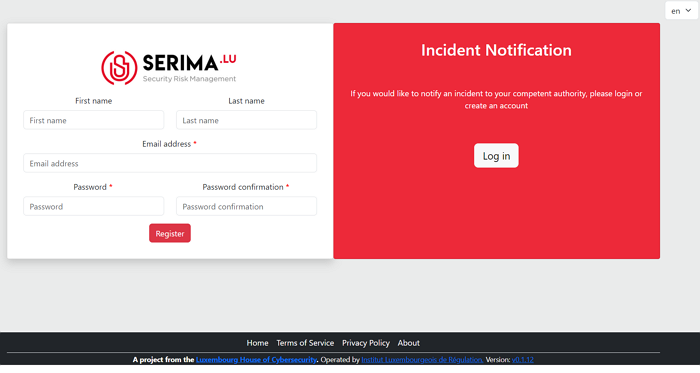The image size is (700, 373).
Task: Open the About footer link
Action: pyautogui.click(x=408, y=343)
